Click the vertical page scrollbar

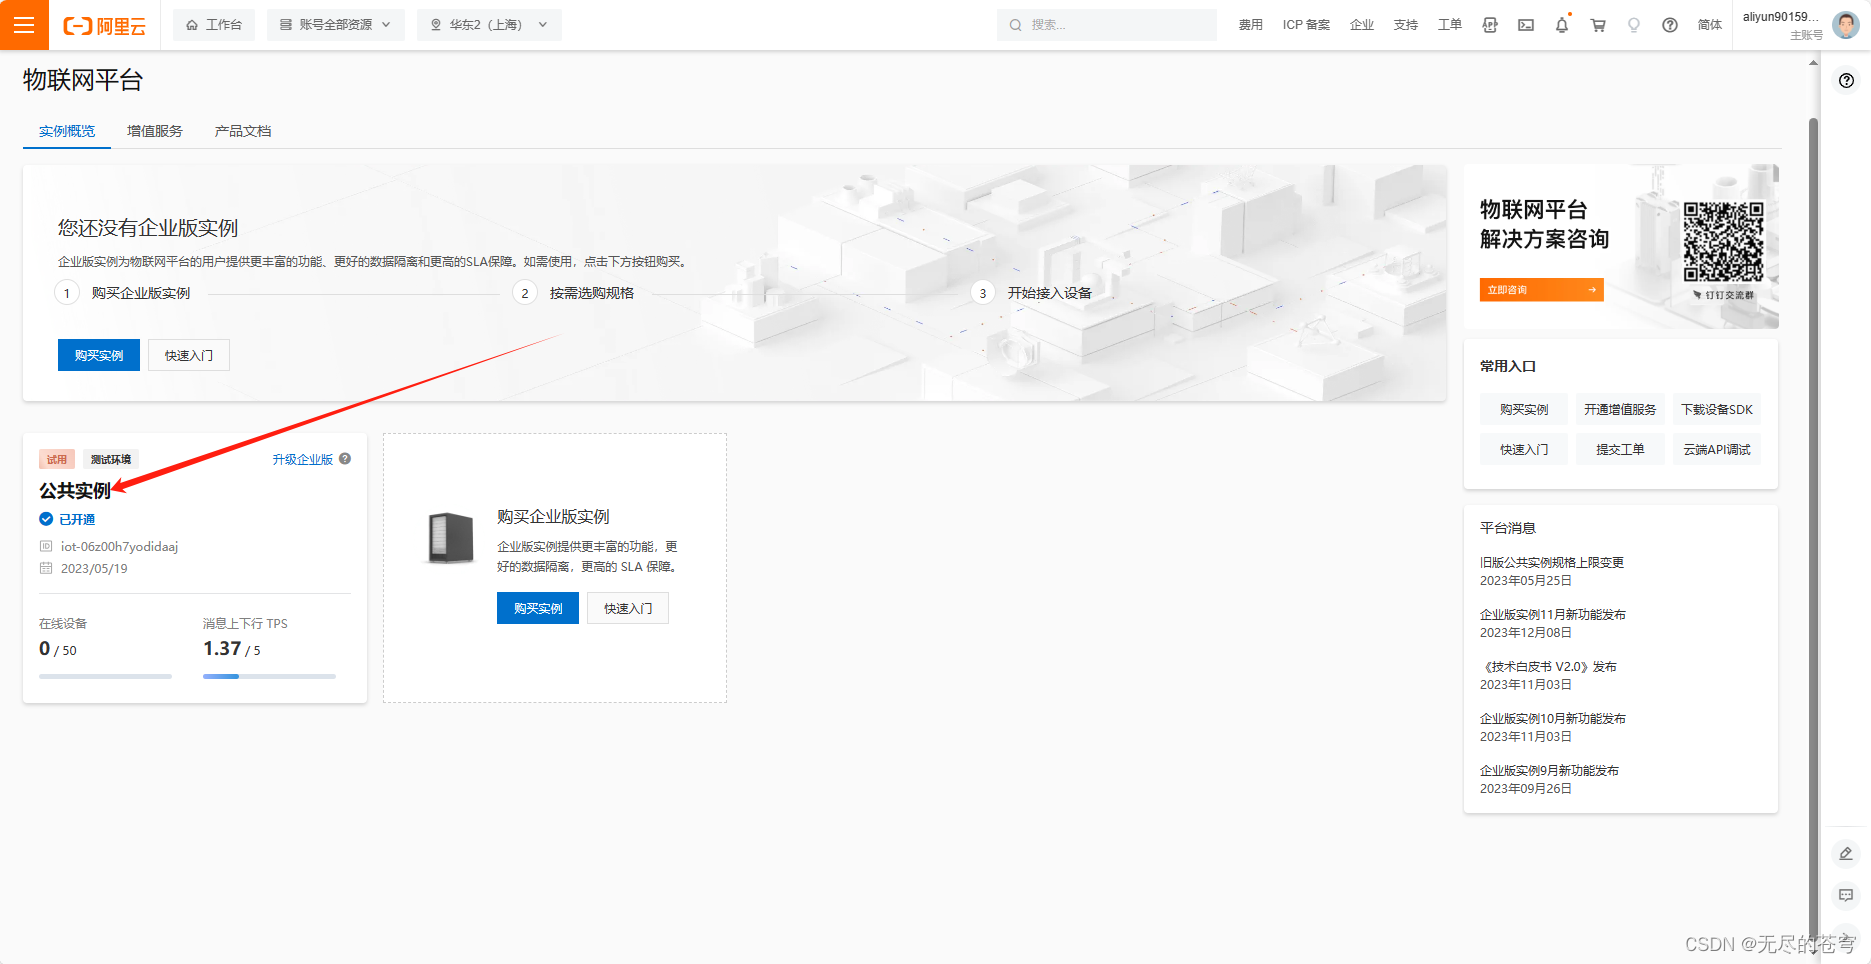click(1813, 530)
